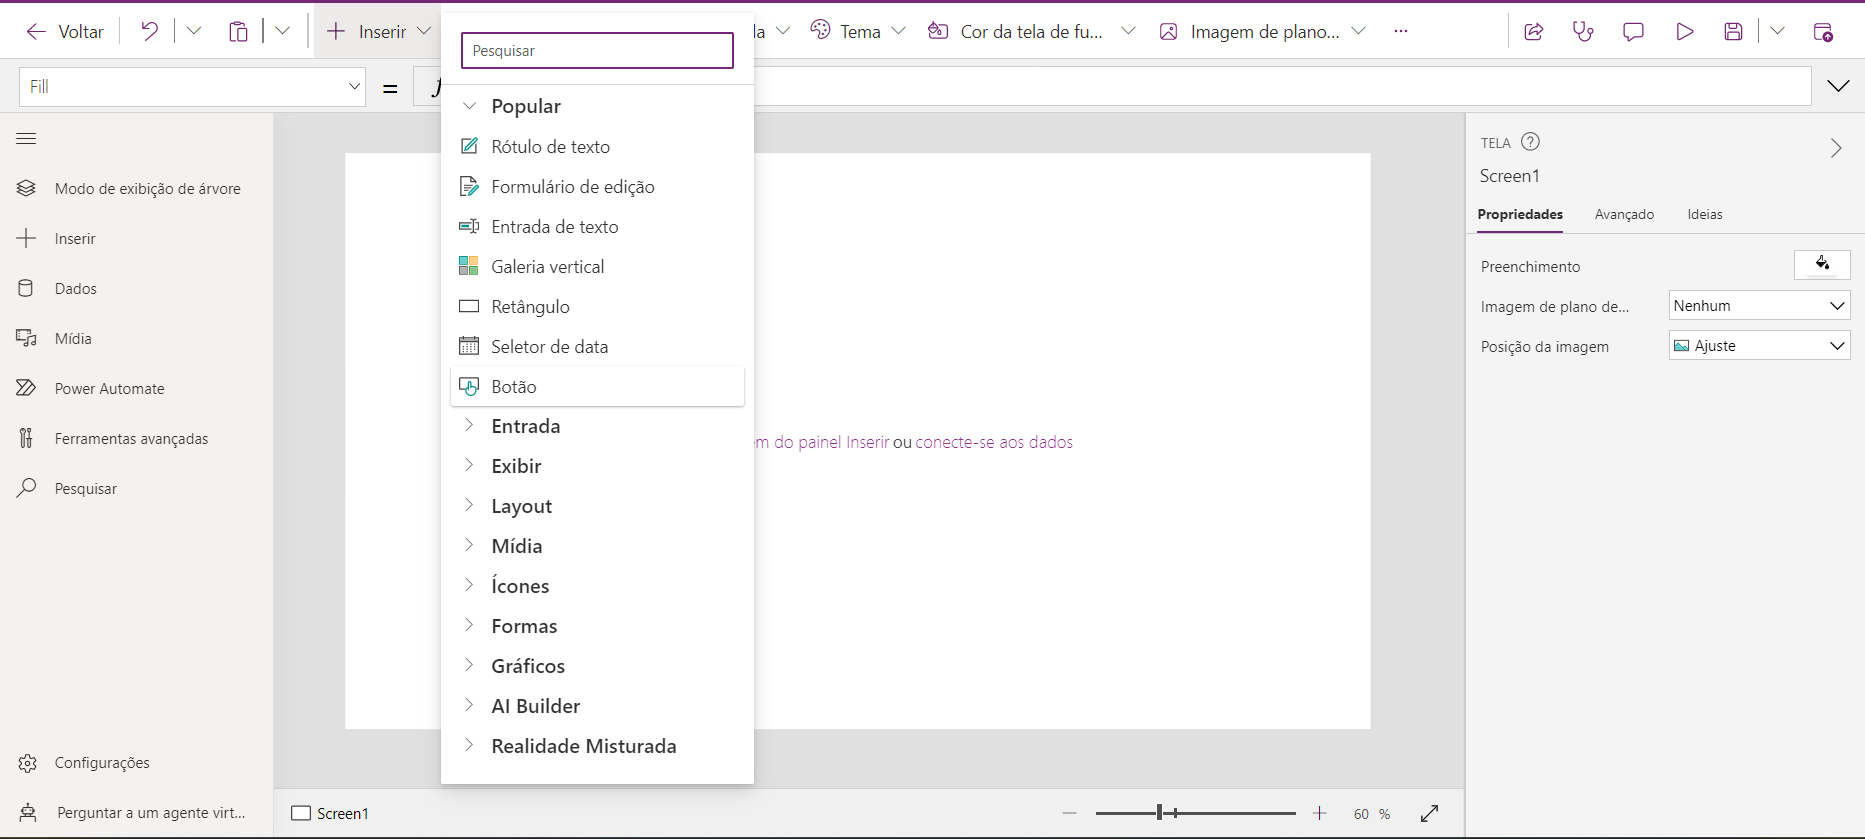Open the TELA help question icon
Screen dimensions: 1865x839
tap(1530, 142)
